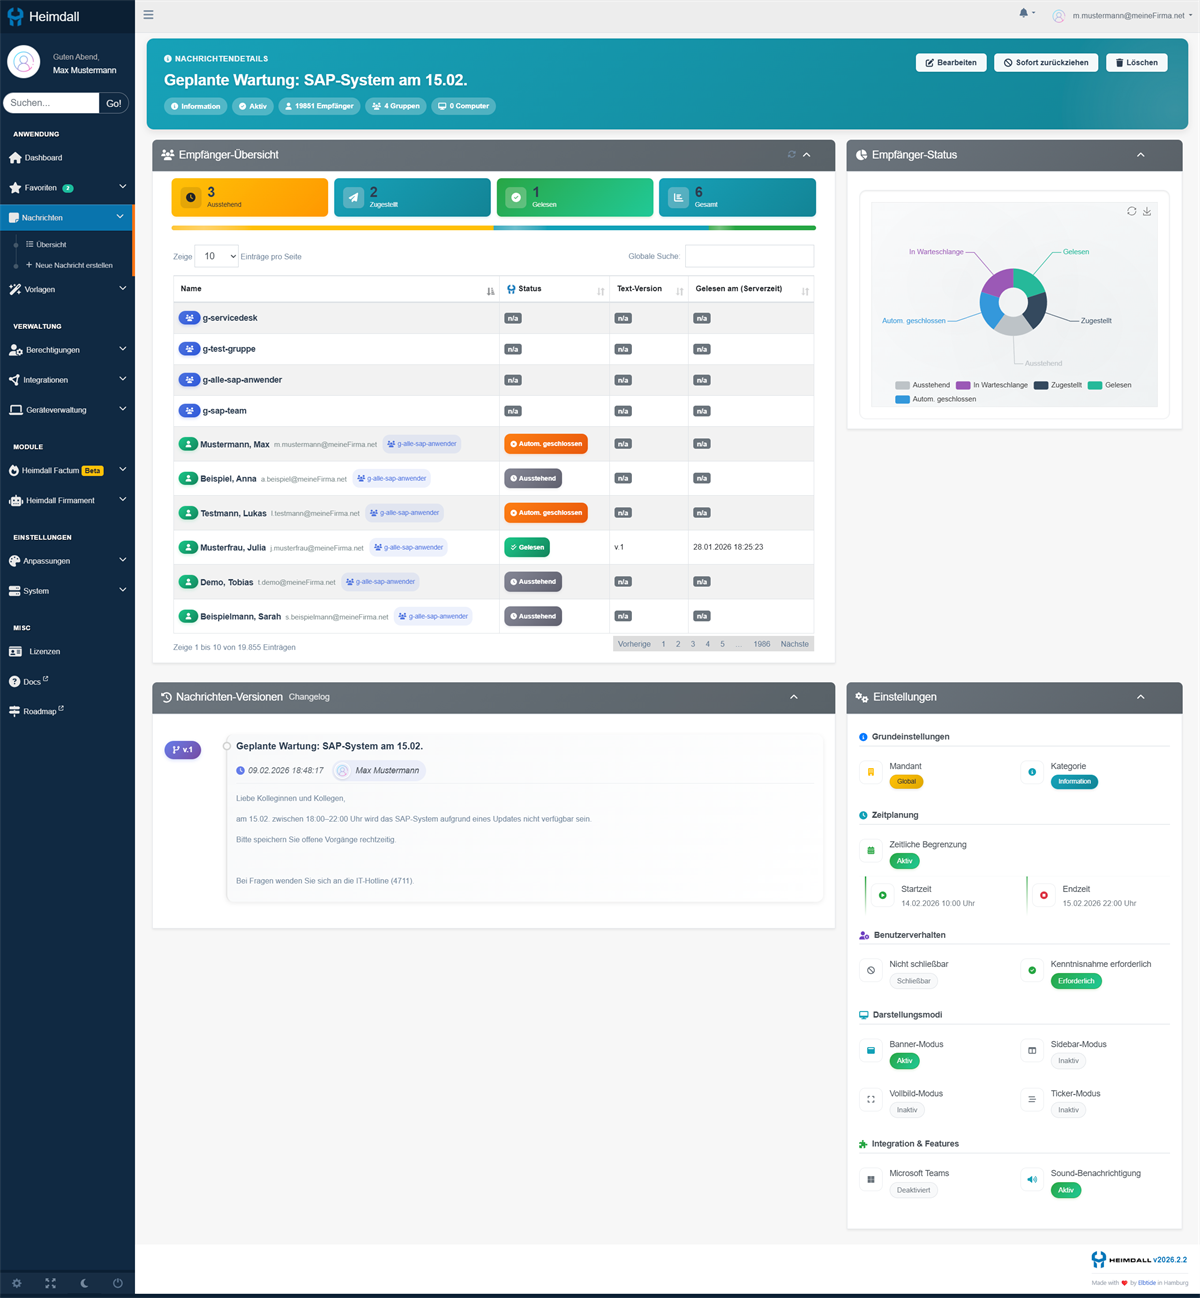Open the Elbtide link in footer
The width and height of the screenshot is (1200, 1298).
pos(1147,1282)
